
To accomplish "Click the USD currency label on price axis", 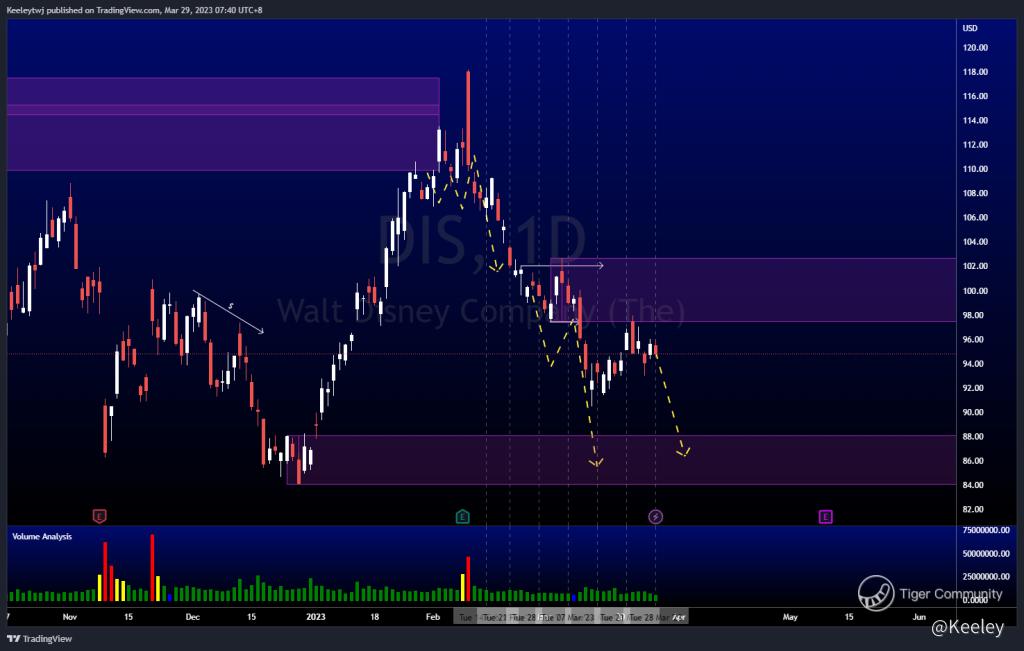I will click(x=970, y=28).
